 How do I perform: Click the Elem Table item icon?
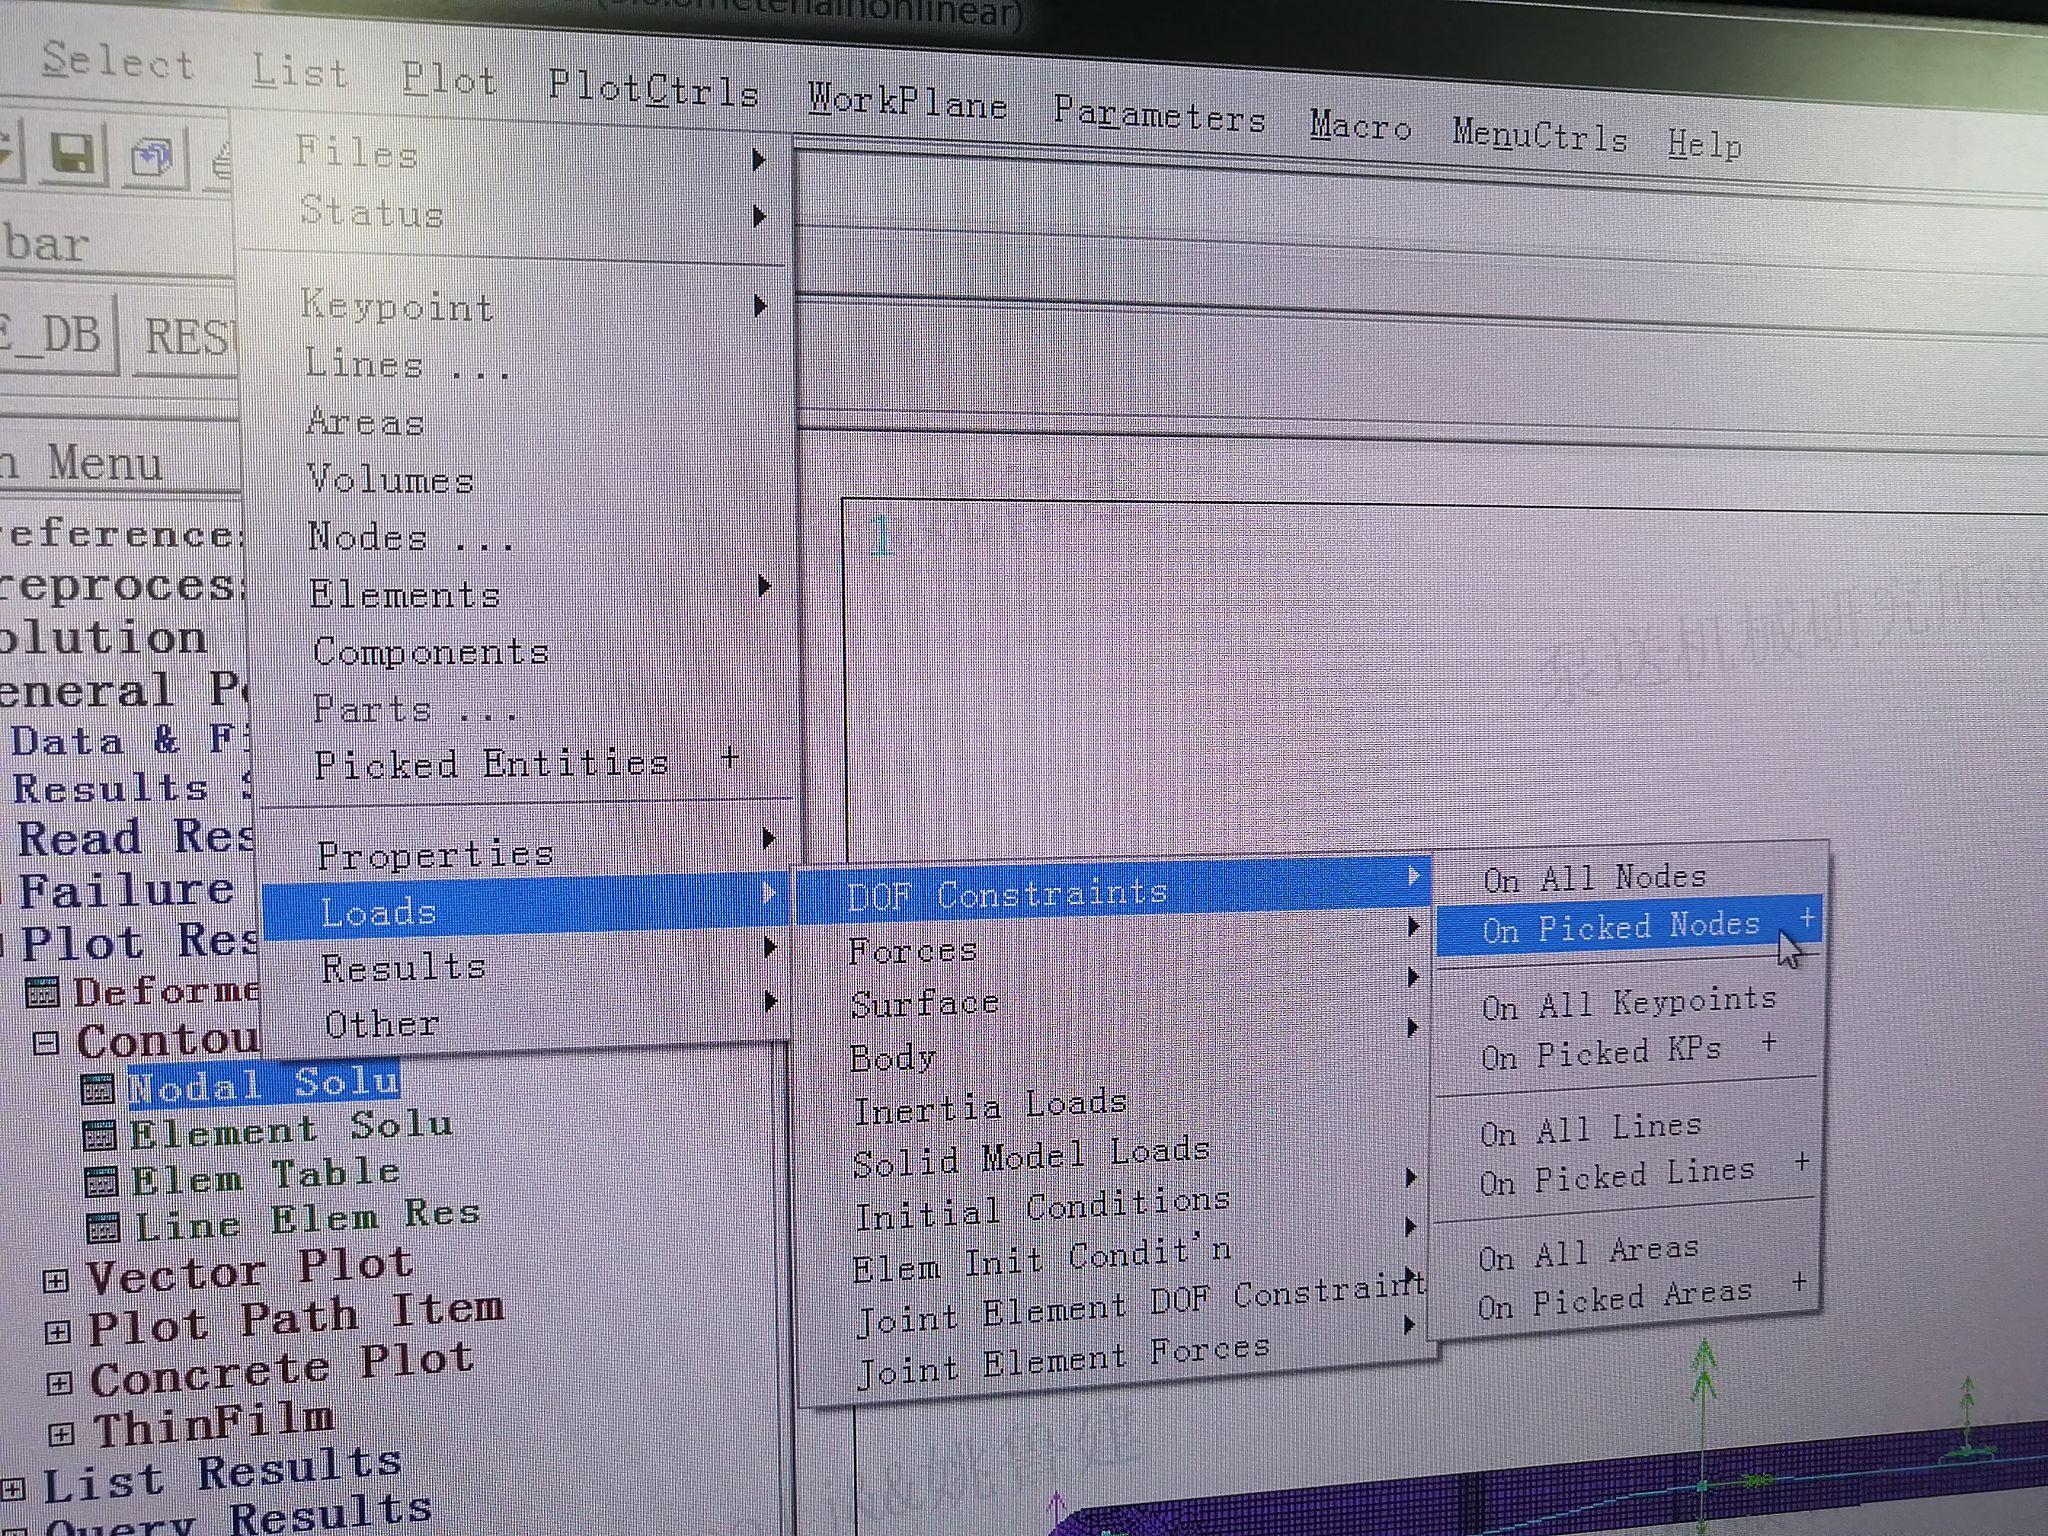101,1181
